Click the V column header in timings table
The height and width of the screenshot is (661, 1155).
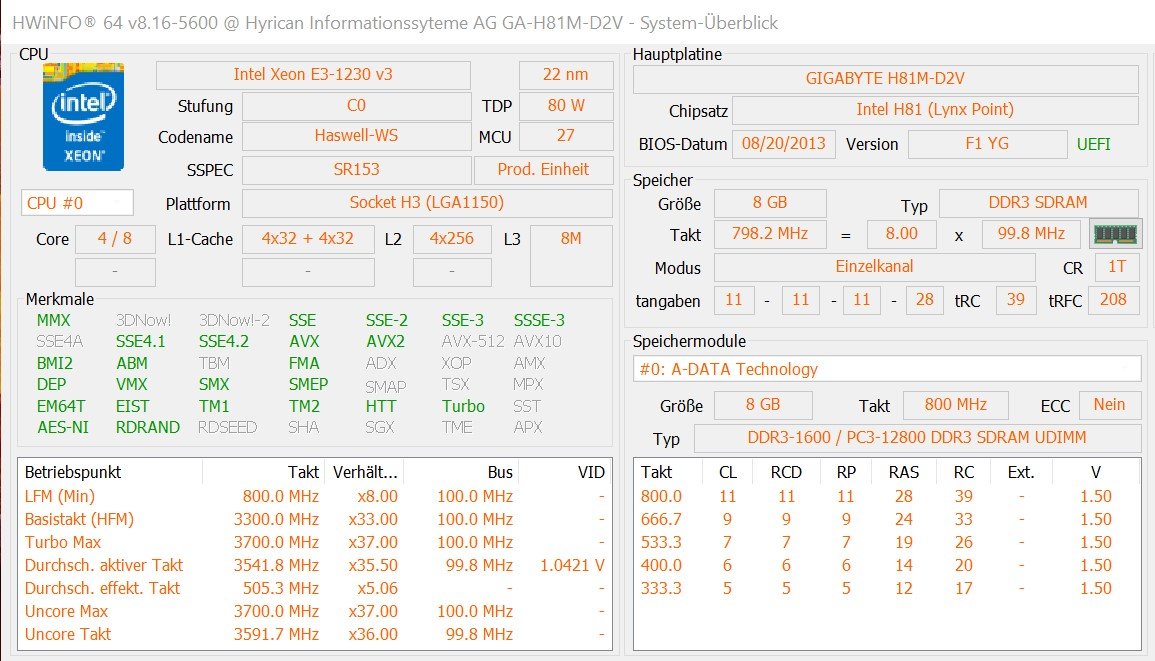click(x=1096, y=472)
